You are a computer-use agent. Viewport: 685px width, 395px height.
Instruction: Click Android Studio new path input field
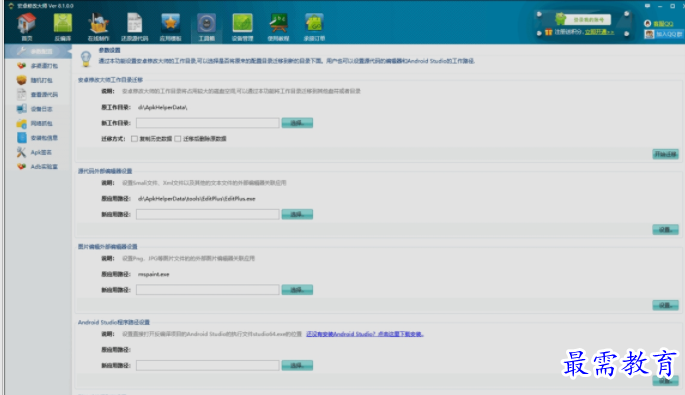[208, 365]
